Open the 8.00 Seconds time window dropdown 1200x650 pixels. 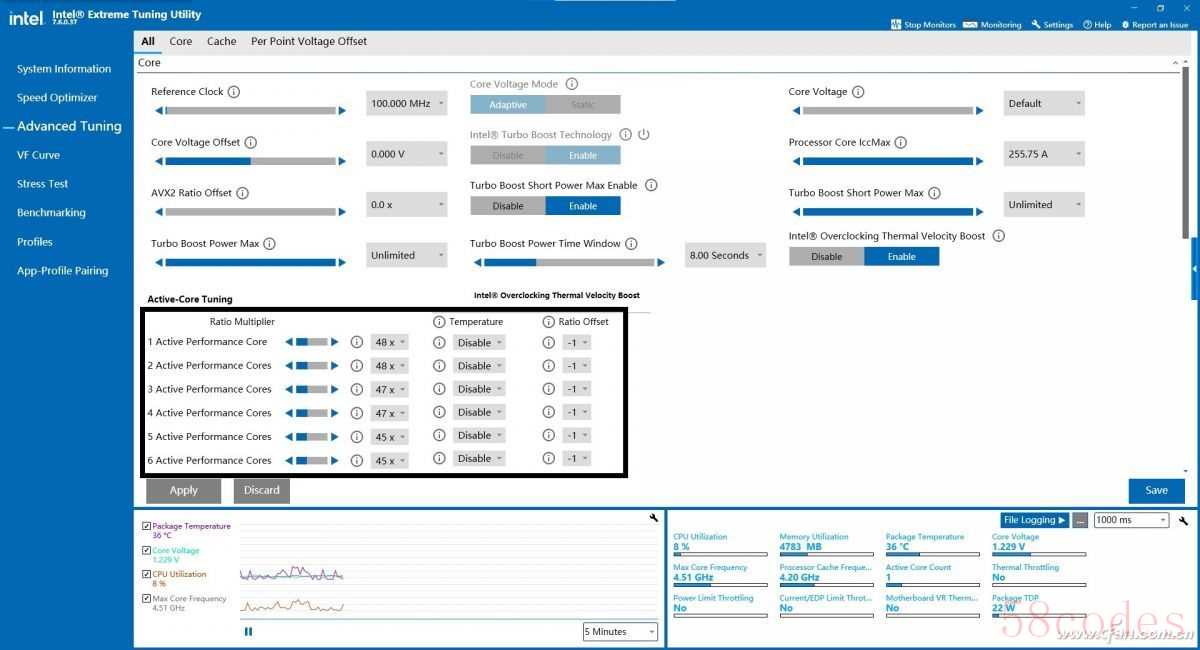pos(726,255)
